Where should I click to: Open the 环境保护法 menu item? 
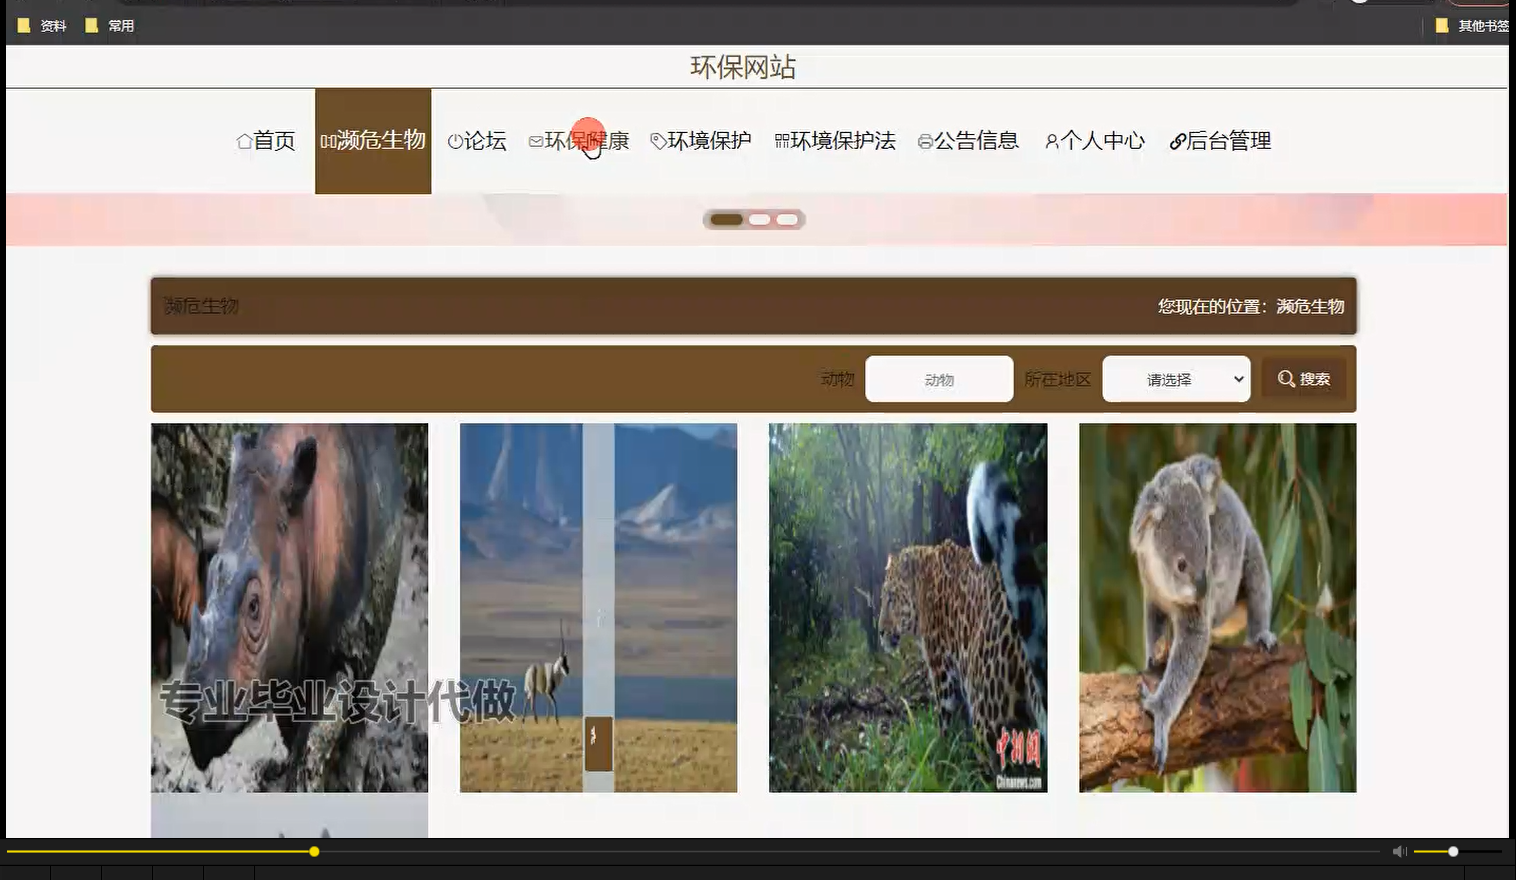click(835, 141)
